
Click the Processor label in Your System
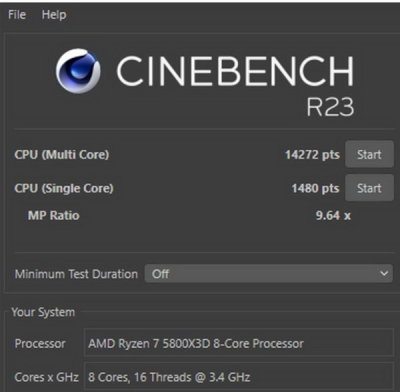click(x=40, y=343)
